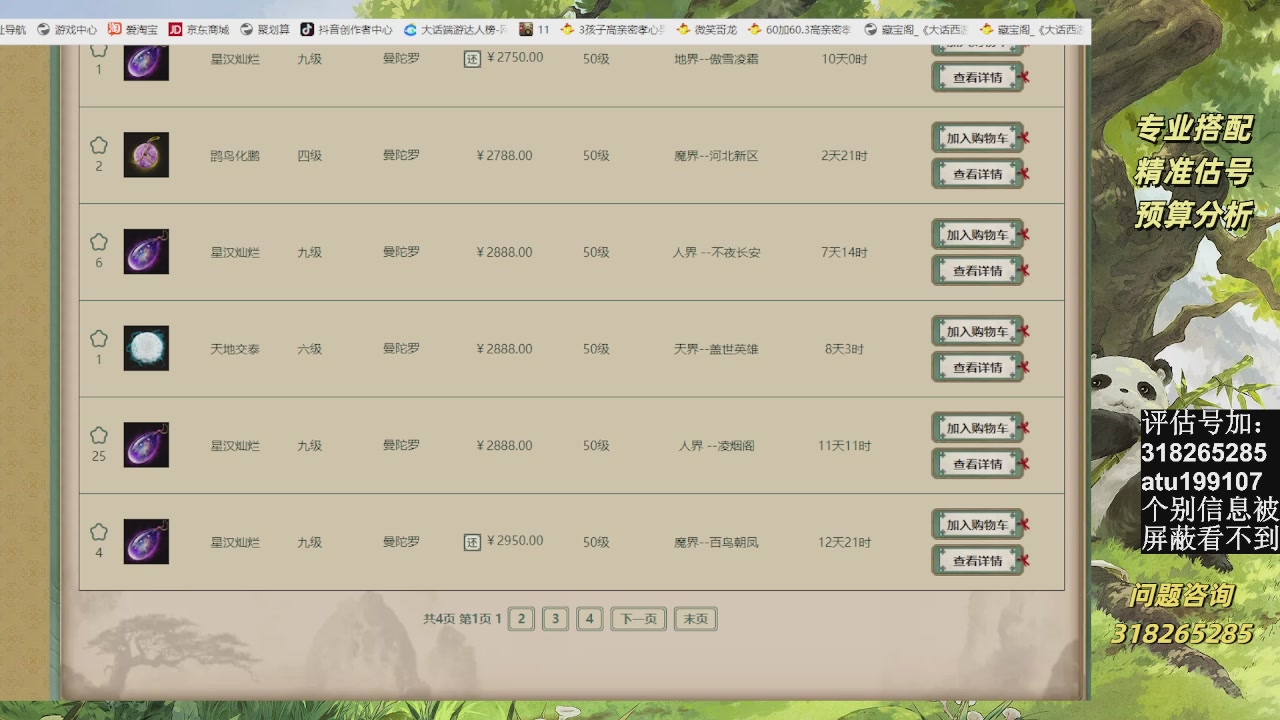Click the 还 bargain icon beside ¥2950.00
The image size is (1280, 720).
[x=473, y=542]
